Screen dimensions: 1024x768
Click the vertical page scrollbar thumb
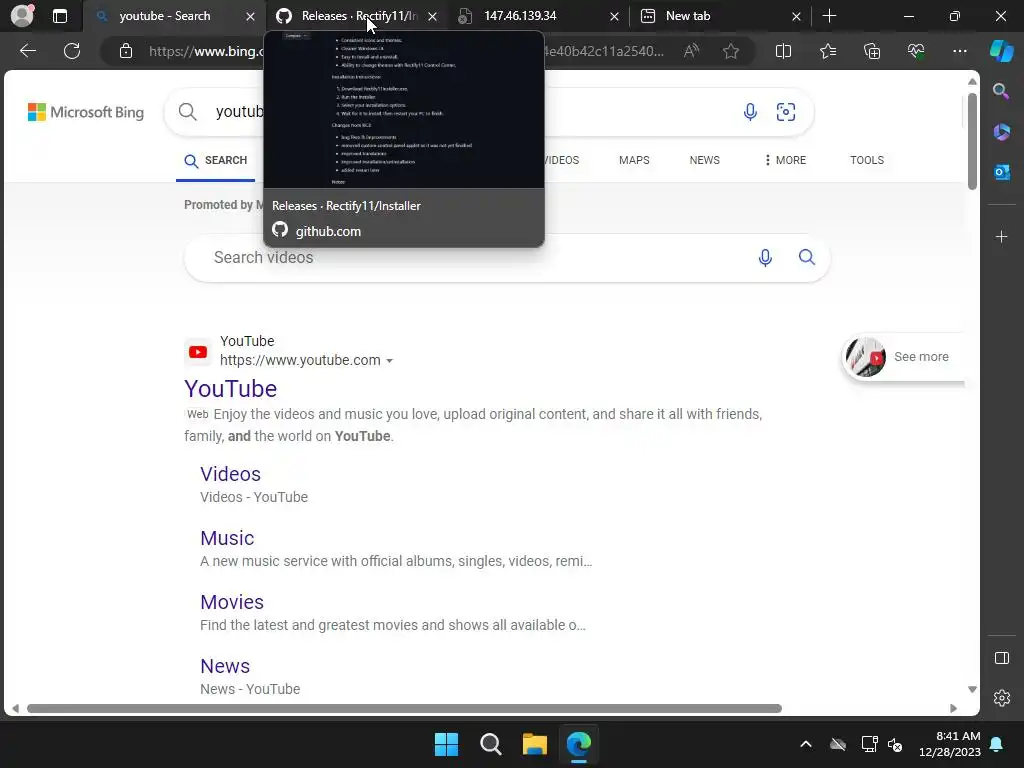[x=972, y=141]
